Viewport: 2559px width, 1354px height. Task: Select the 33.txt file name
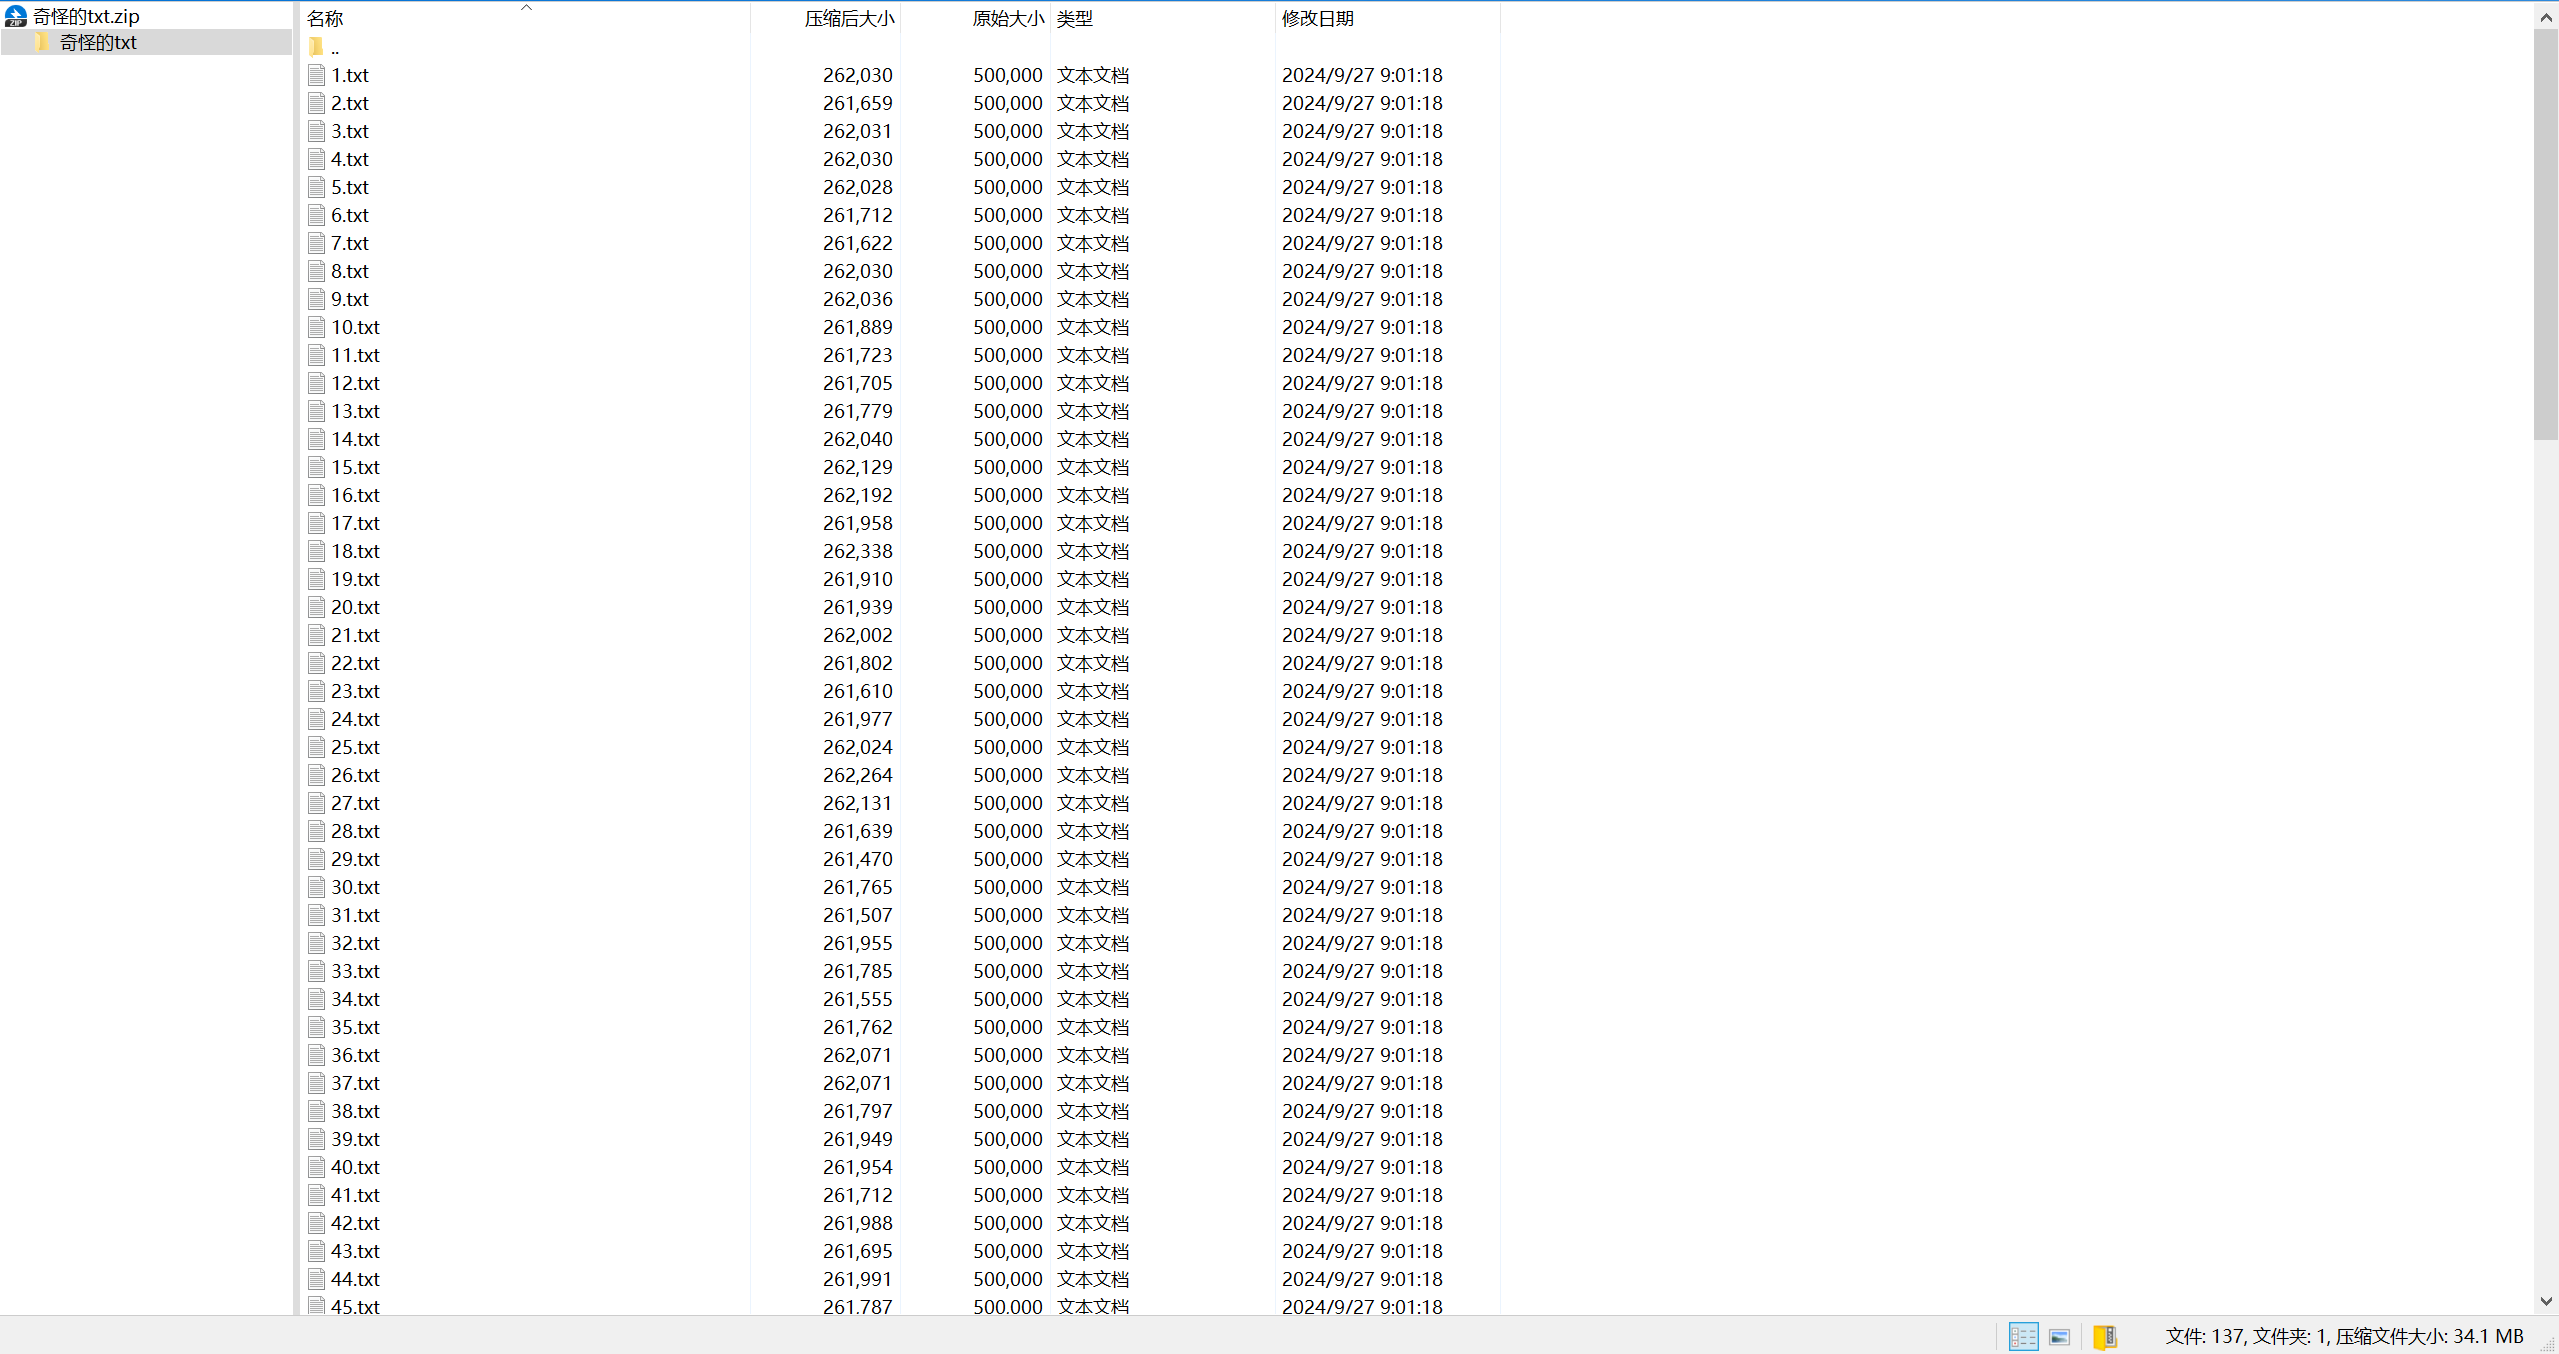click(x=355, y=971)
